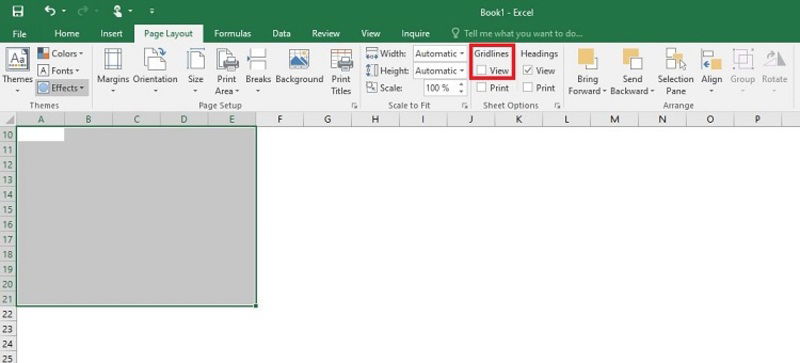Select row 10 header

8,135
